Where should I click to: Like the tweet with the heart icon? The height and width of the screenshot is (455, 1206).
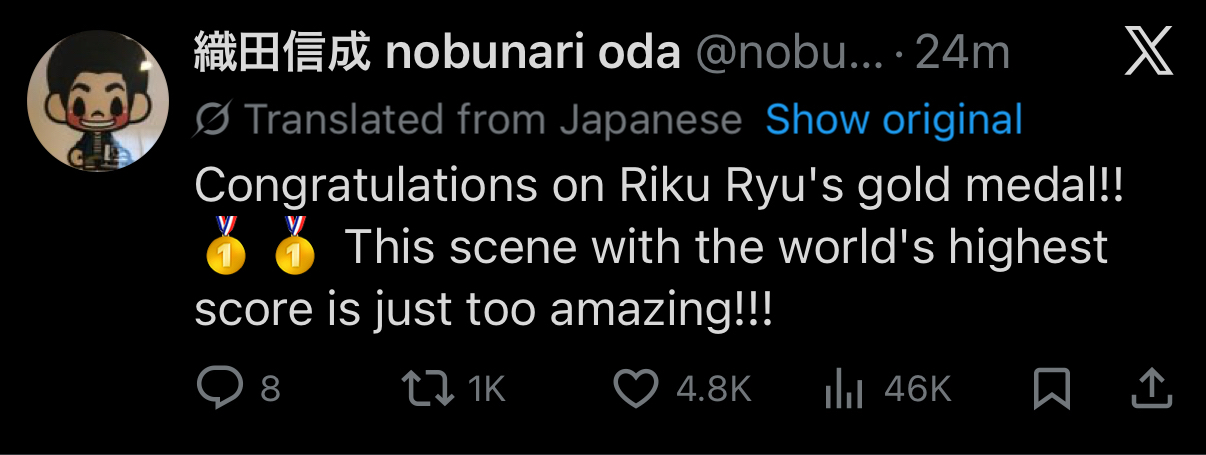635,388
